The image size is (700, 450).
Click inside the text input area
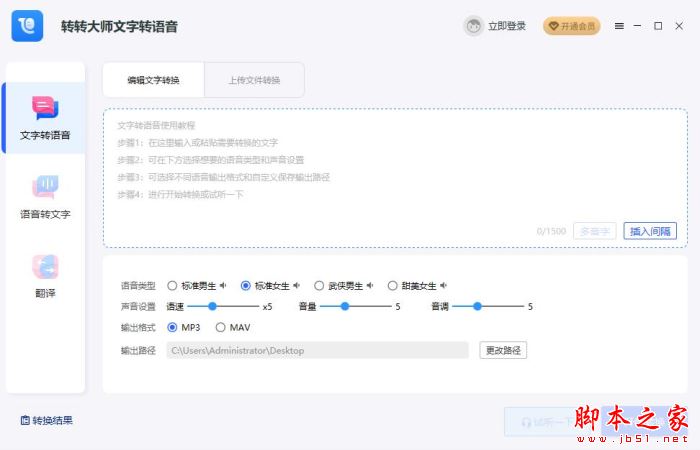tap(395, 178)
